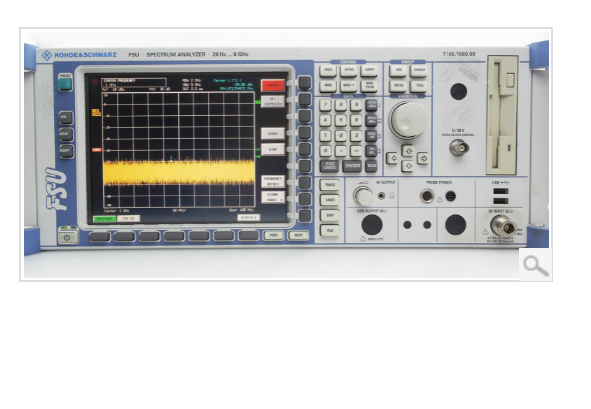Click the CAL key
The width and height of the screenshot is (591, 409).
(66, 118)
